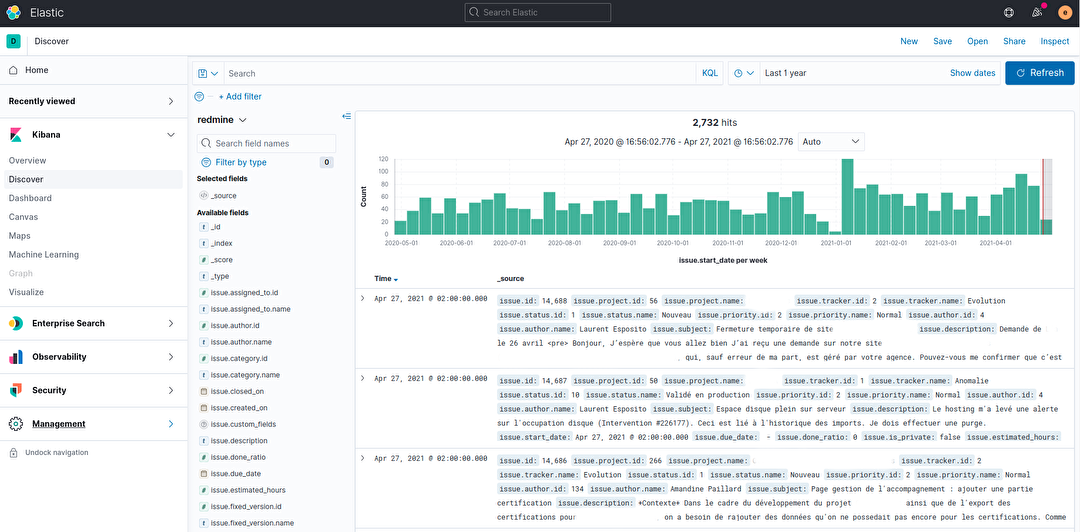Click the _id string type icon
The image size is (1080, 532).
pos(203,227)
